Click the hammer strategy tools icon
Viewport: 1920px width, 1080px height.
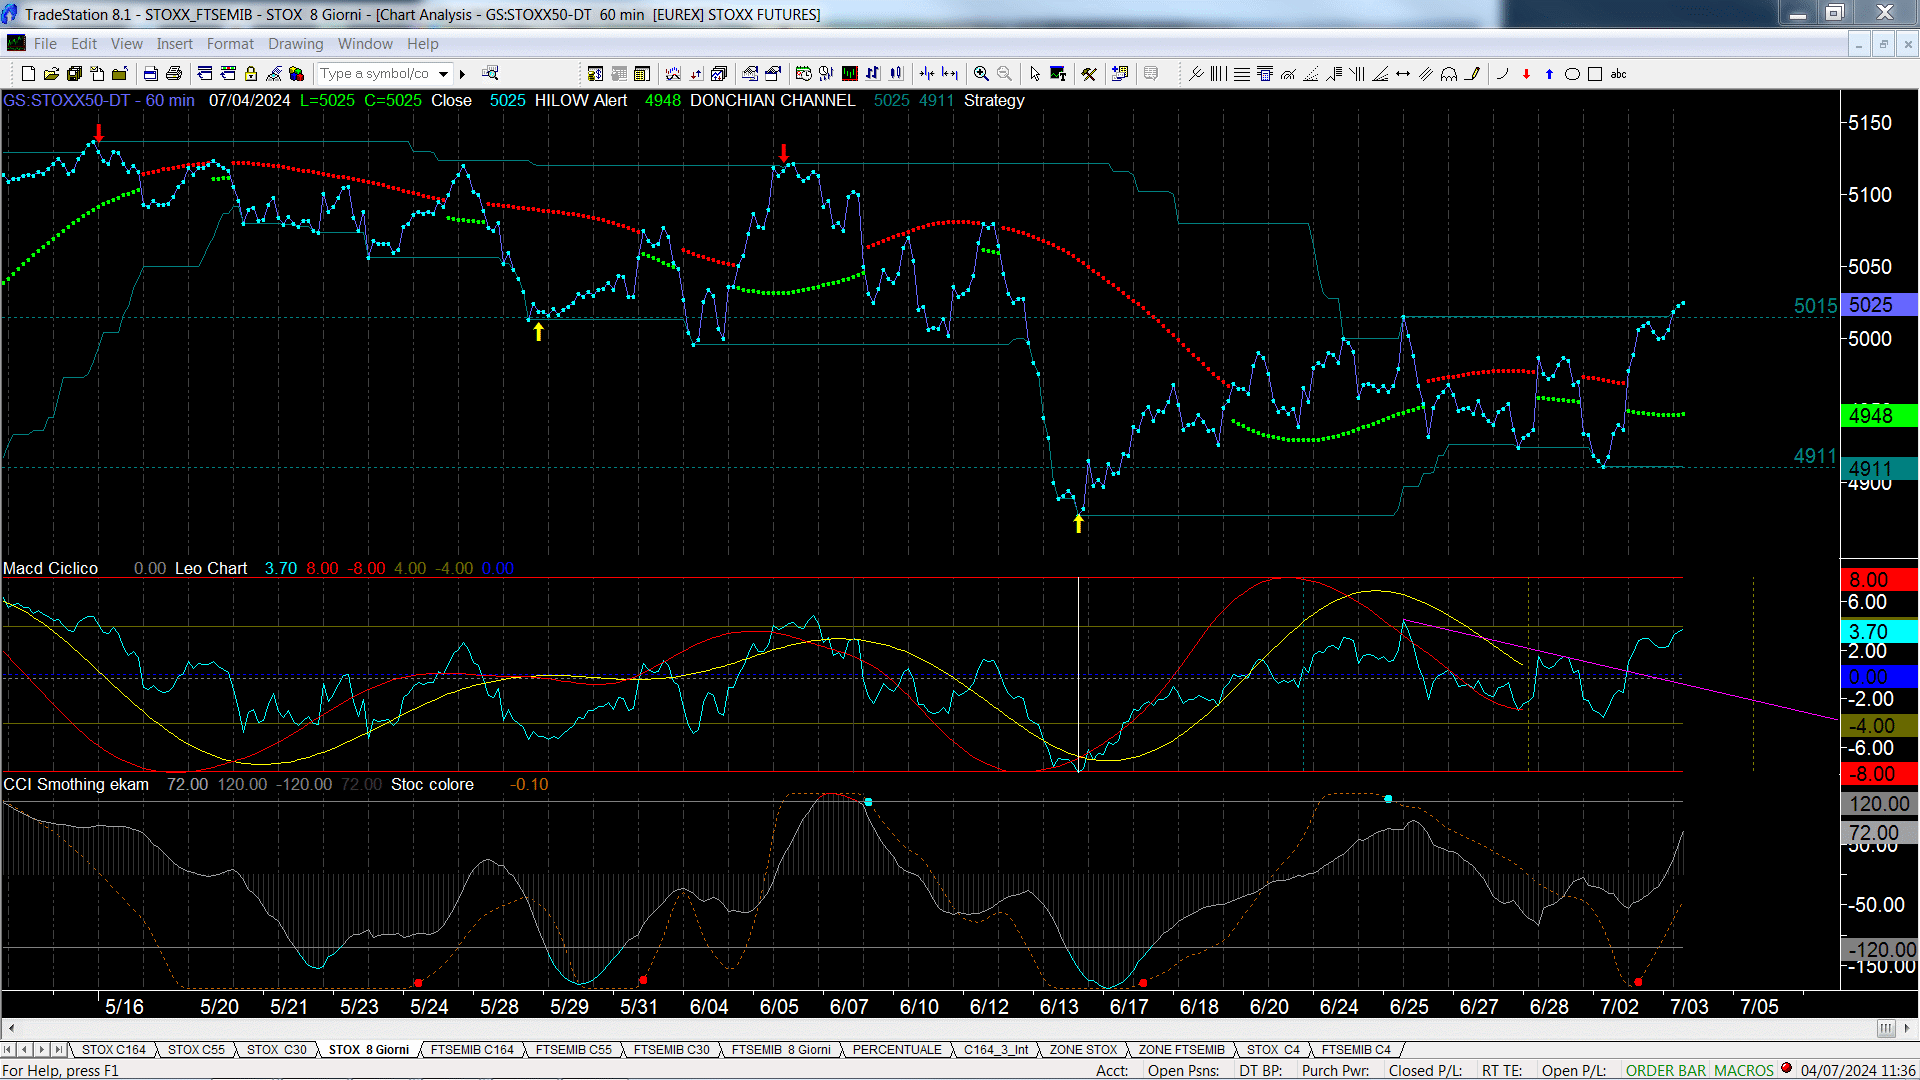tap(1089, 74)
